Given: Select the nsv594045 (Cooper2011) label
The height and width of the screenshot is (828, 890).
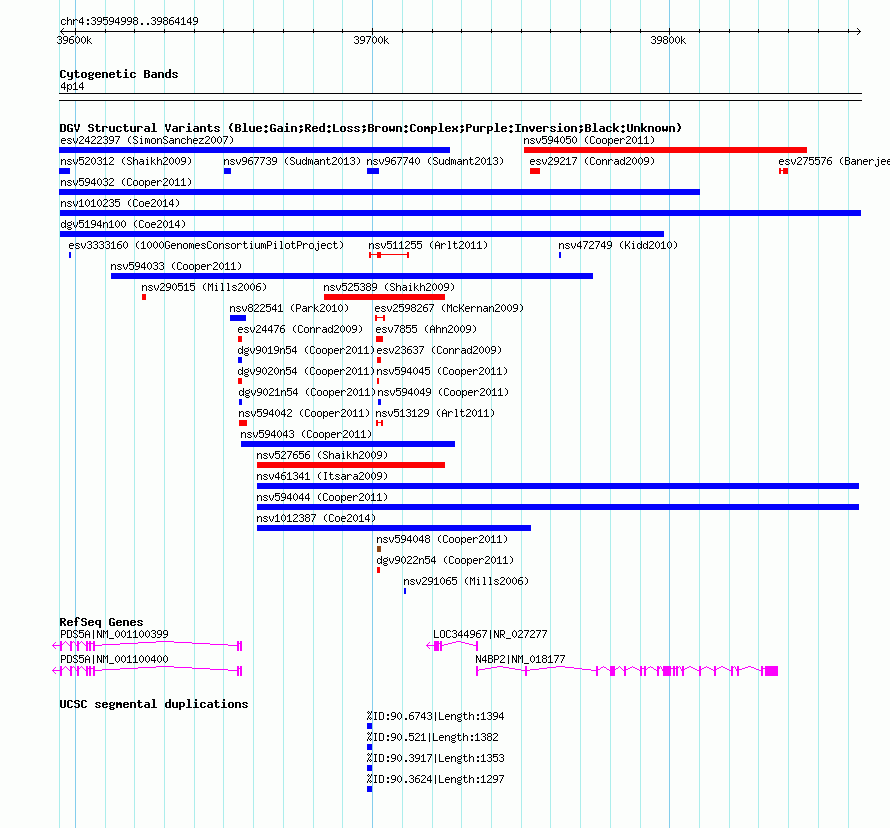Looking at the screenshot, I should pos(442,371).
